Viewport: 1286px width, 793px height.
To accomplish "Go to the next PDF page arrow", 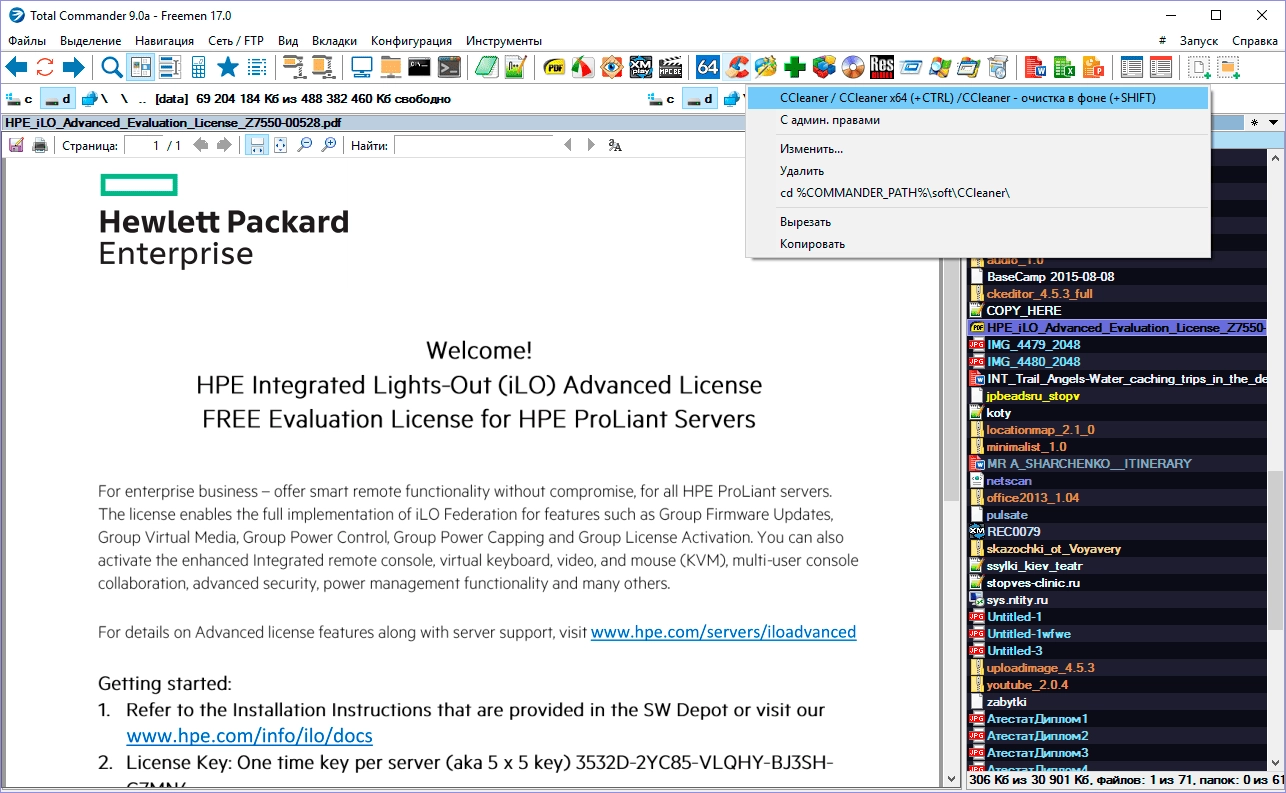I will pos(224,145).
